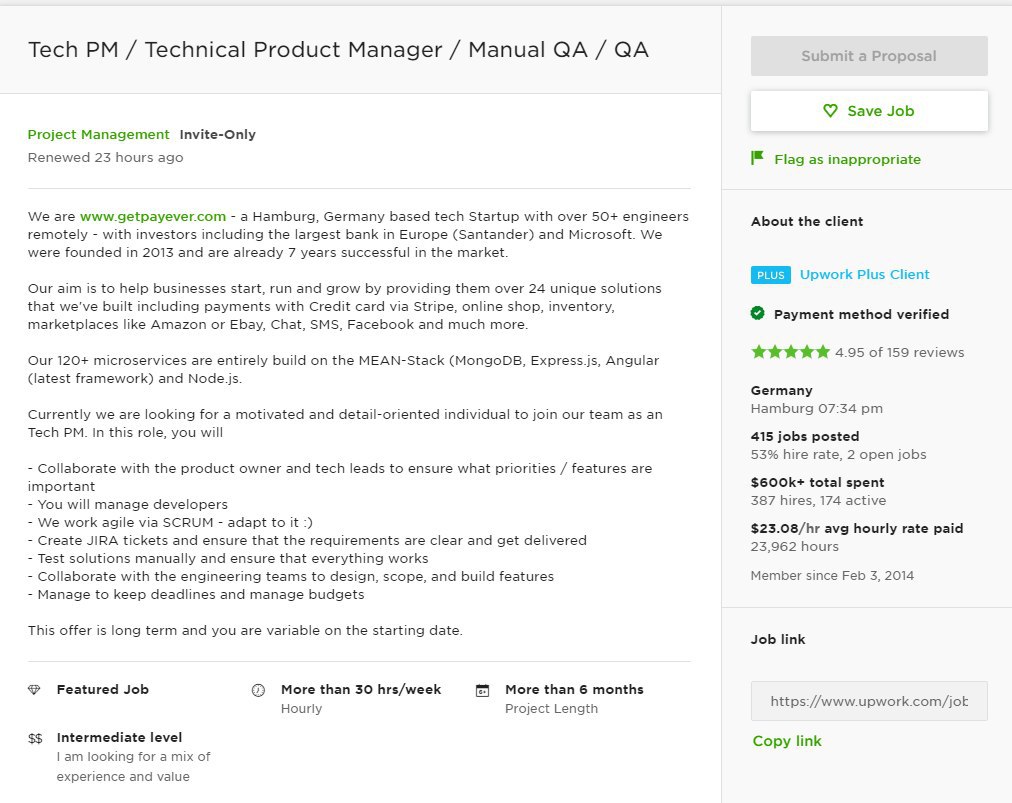This screenshot has width=1012, height=803.
Task: Save this job with Save Job button
Action: point(869,111)
